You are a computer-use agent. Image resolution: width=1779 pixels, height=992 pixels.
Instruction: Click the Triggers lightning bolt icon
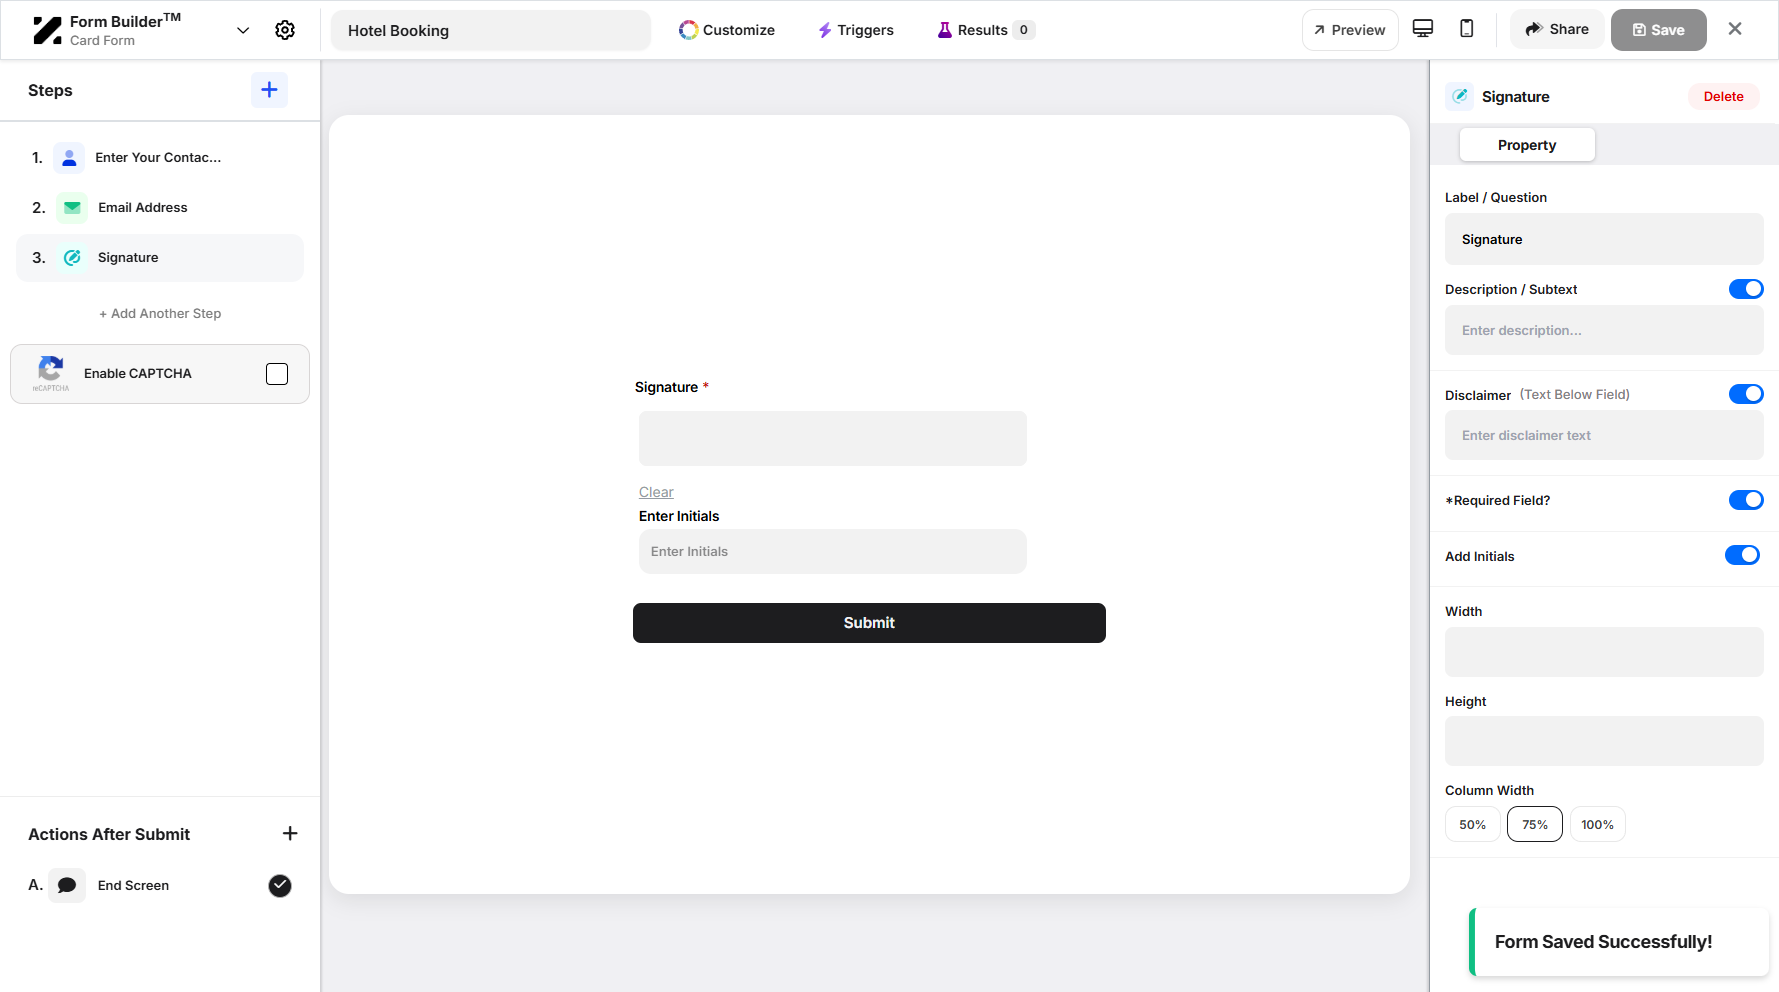coord(825,30)
